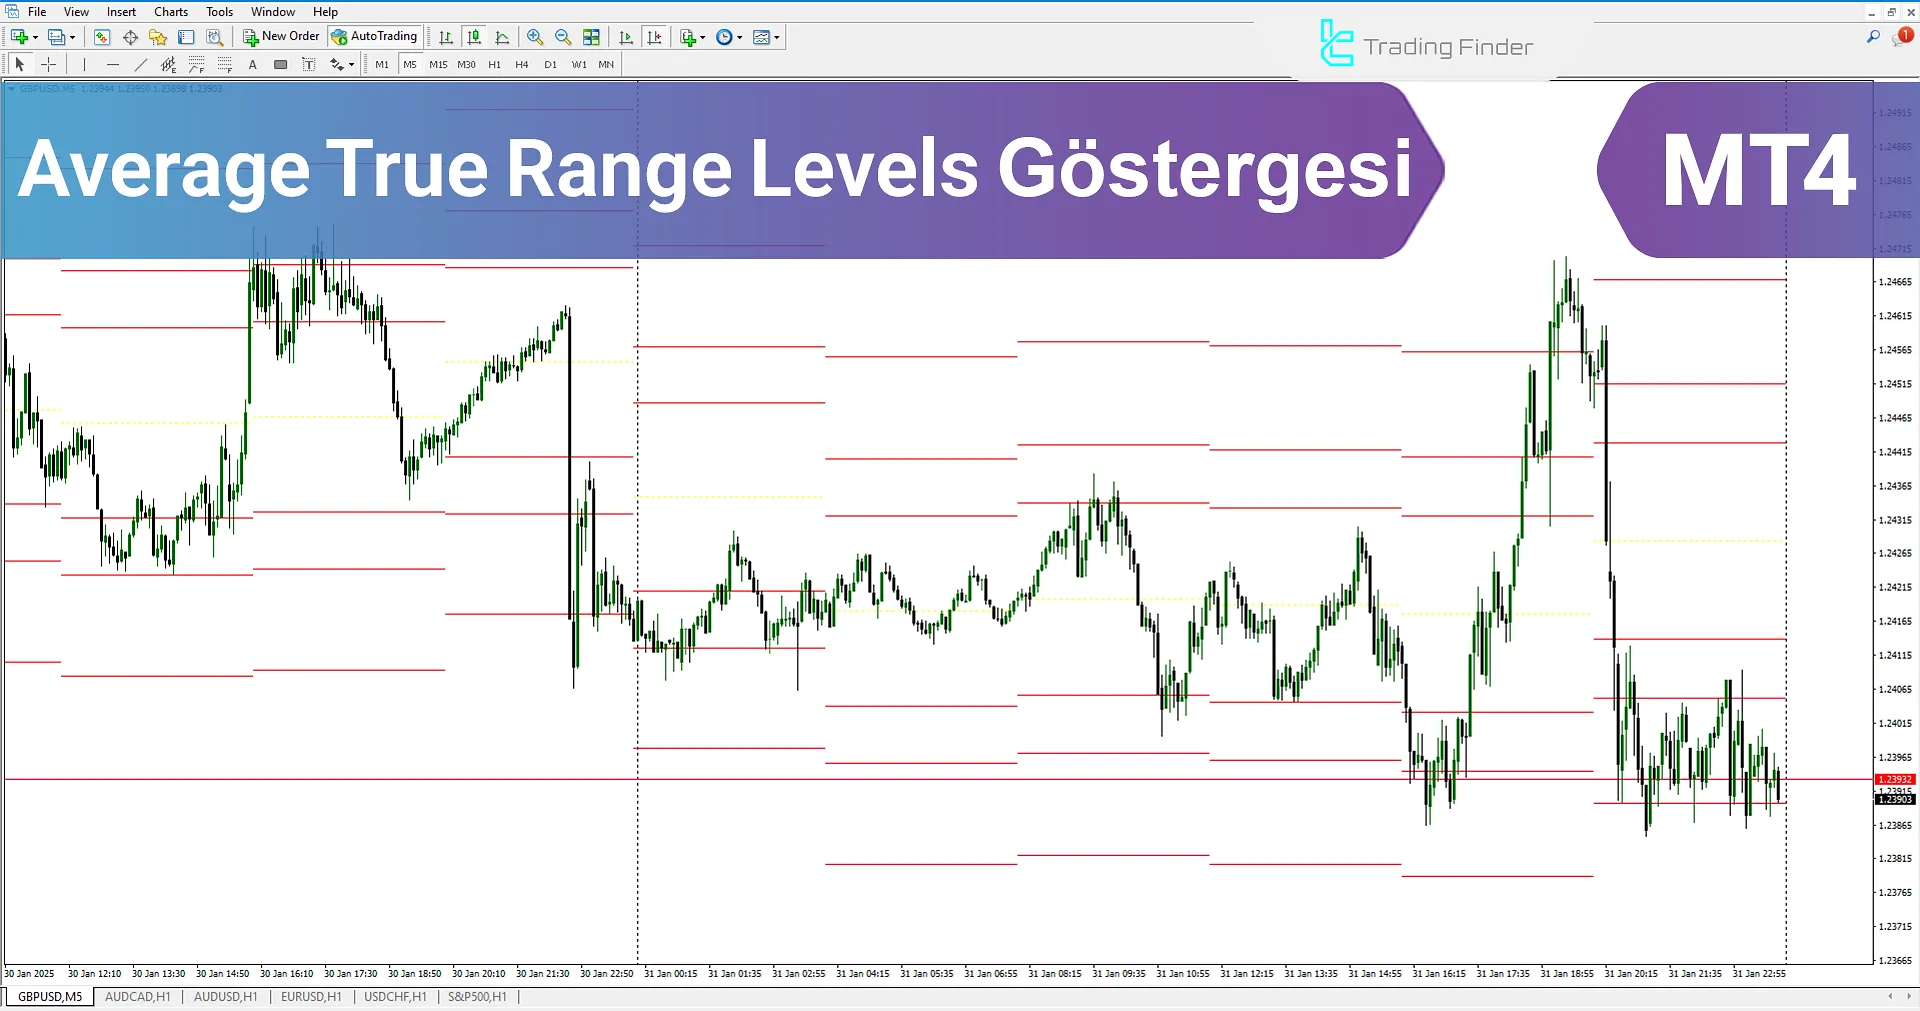Image resolution: width=1920 pixels, height=1011 pixels.
Task: Open the Market Watch window
Action: click(101, 37)
